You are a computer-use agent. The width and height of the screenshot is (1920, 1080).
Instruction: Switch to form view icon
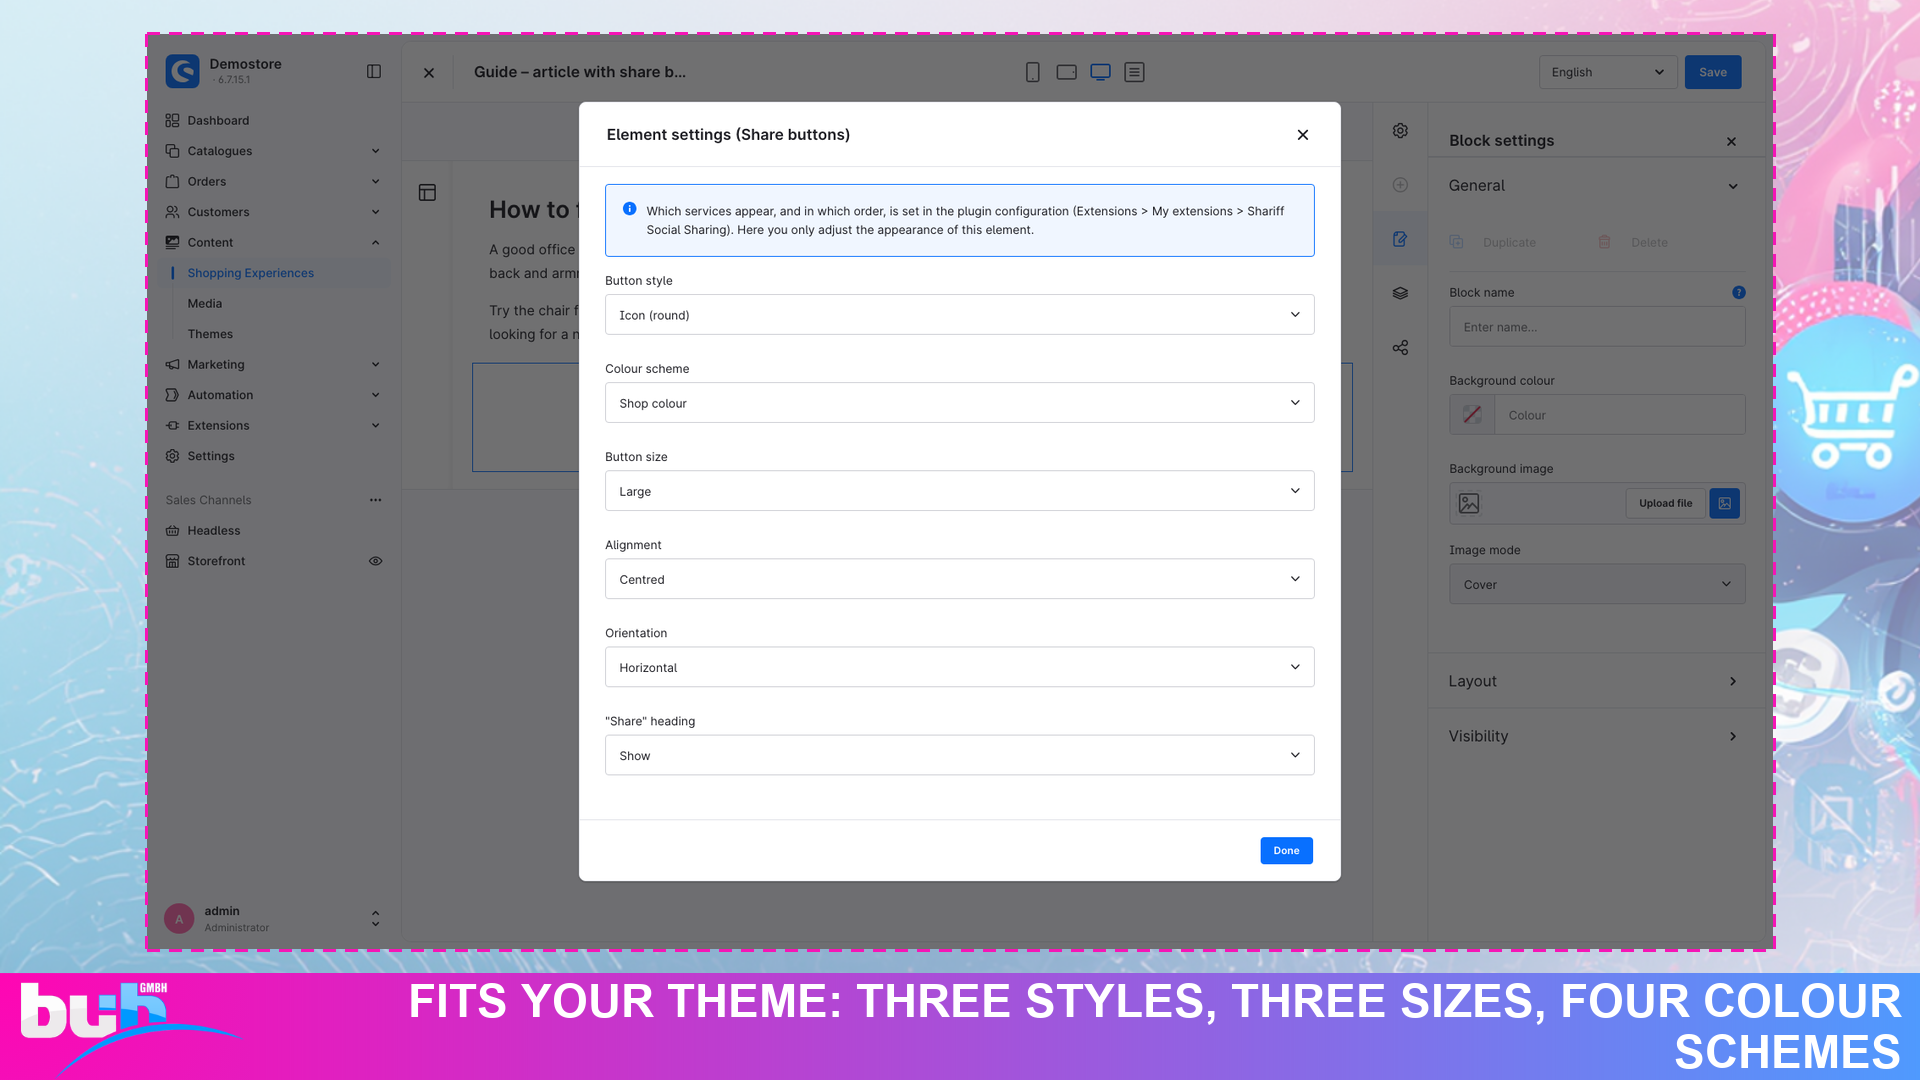tap(1134, 72)
